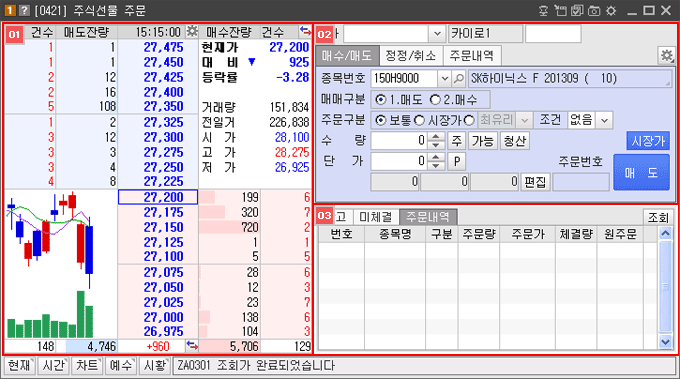Expand the 종목번호 150H9000 dropdown
This screenshot has height=379, width=680.
(444, 78)
